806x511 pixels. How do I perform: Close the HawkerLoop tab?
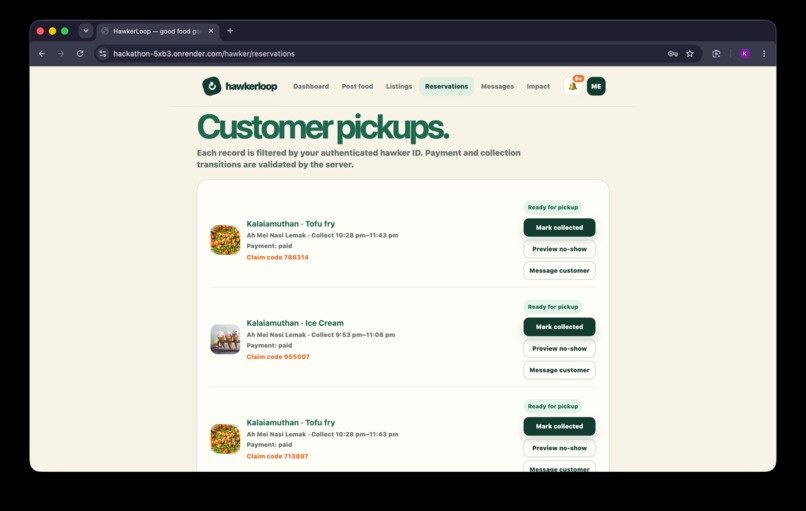tap(211, 31)
